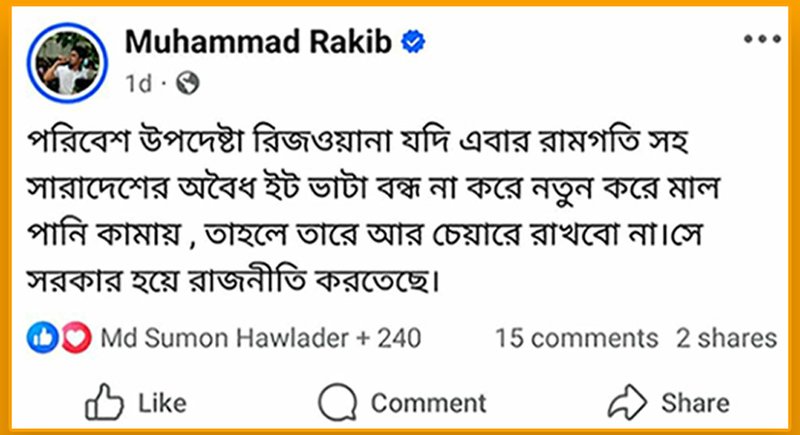The image size is (800, 435).
Task: Expand the 15 comments list
Action: 576,338
